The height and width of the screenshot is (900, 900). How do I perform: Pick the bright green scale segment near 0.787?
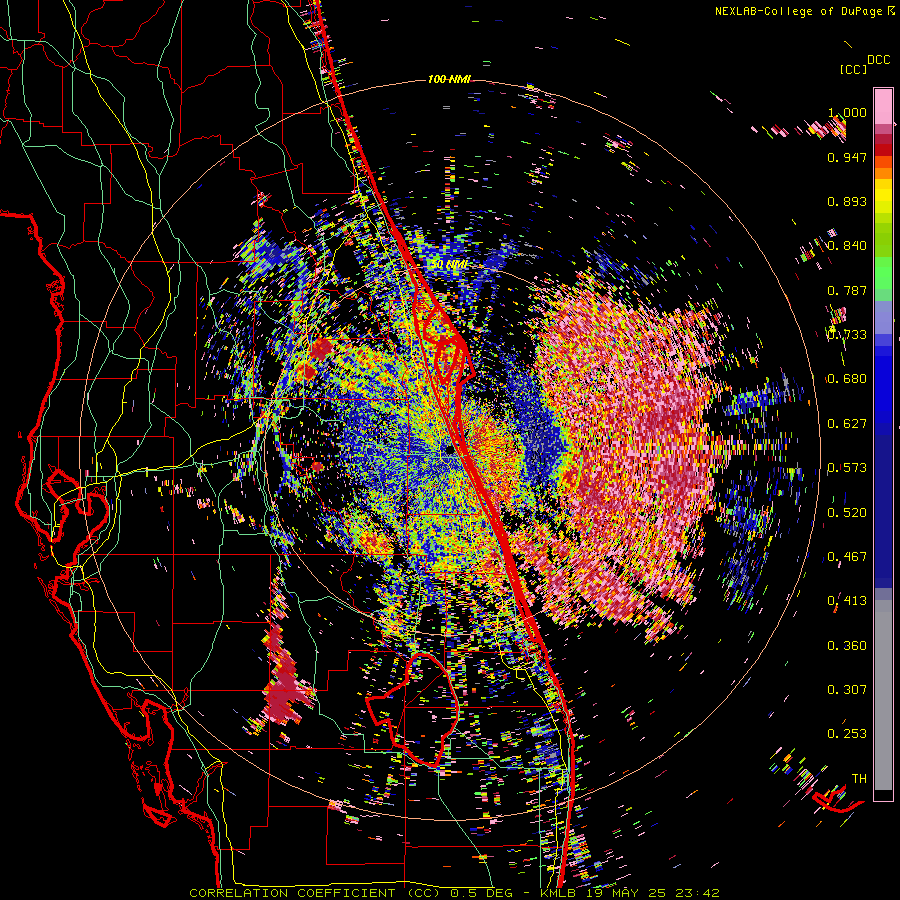click(x=883, y=274)
